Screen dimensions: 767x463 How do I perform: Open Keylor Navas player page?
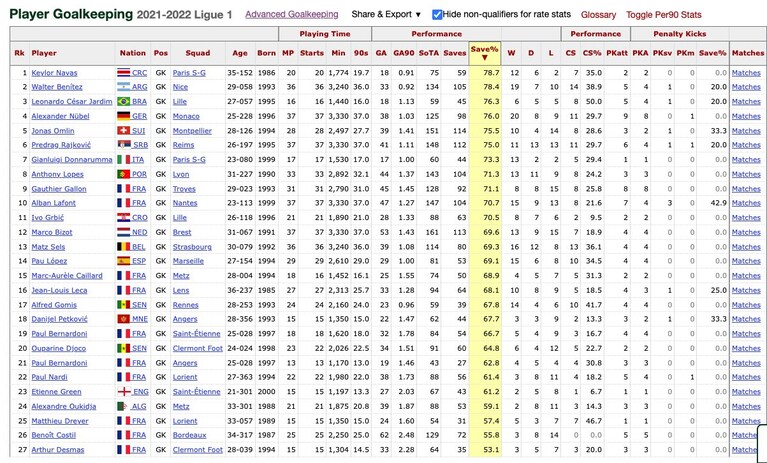point(54,73)
